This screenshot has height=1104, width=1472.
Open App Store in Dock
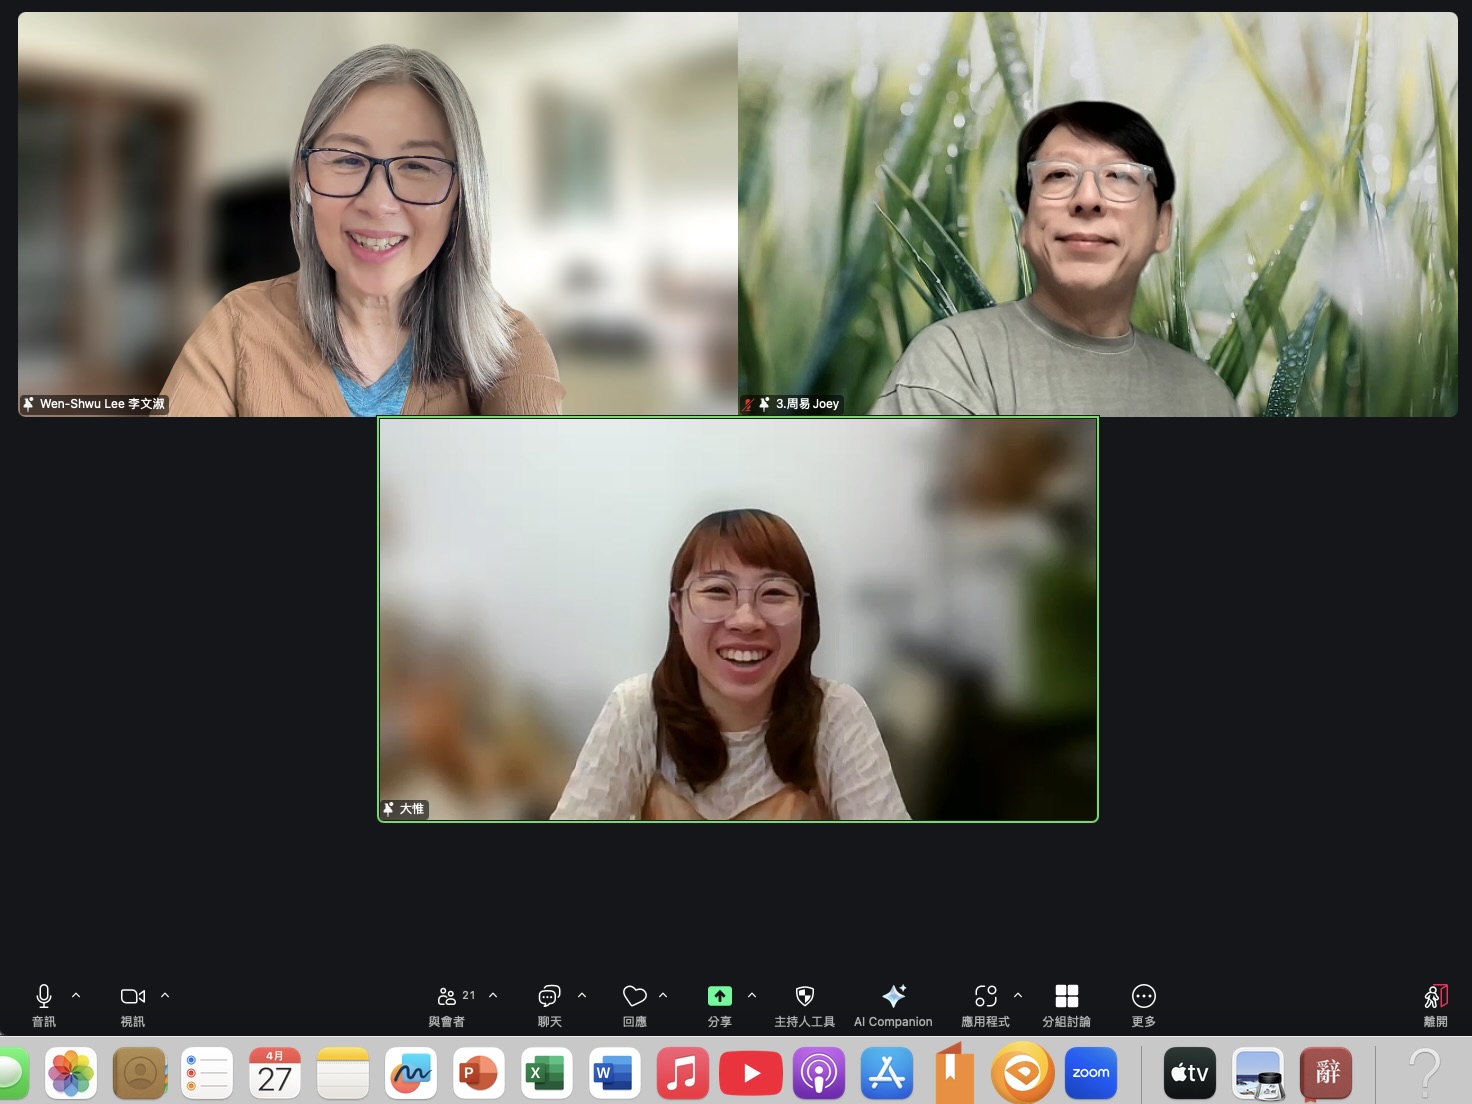[x=887, y=1074]
